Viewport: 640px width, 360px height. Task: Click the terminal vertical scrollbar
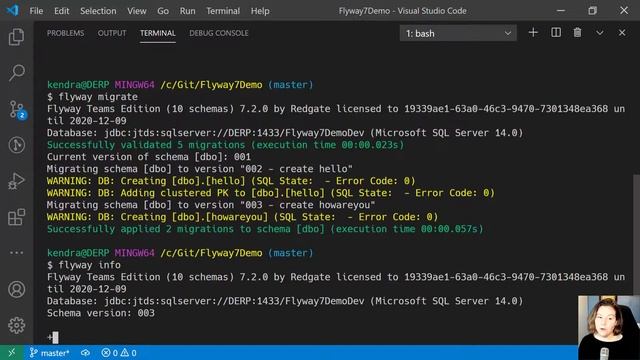[x=636, y=235]
